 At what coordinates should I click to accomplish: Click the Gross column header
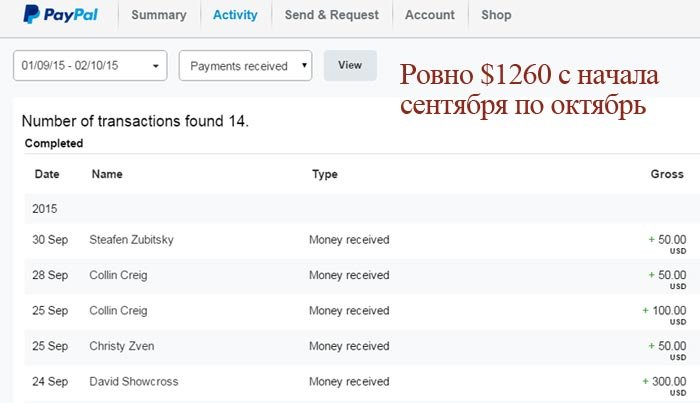(667, 174)
